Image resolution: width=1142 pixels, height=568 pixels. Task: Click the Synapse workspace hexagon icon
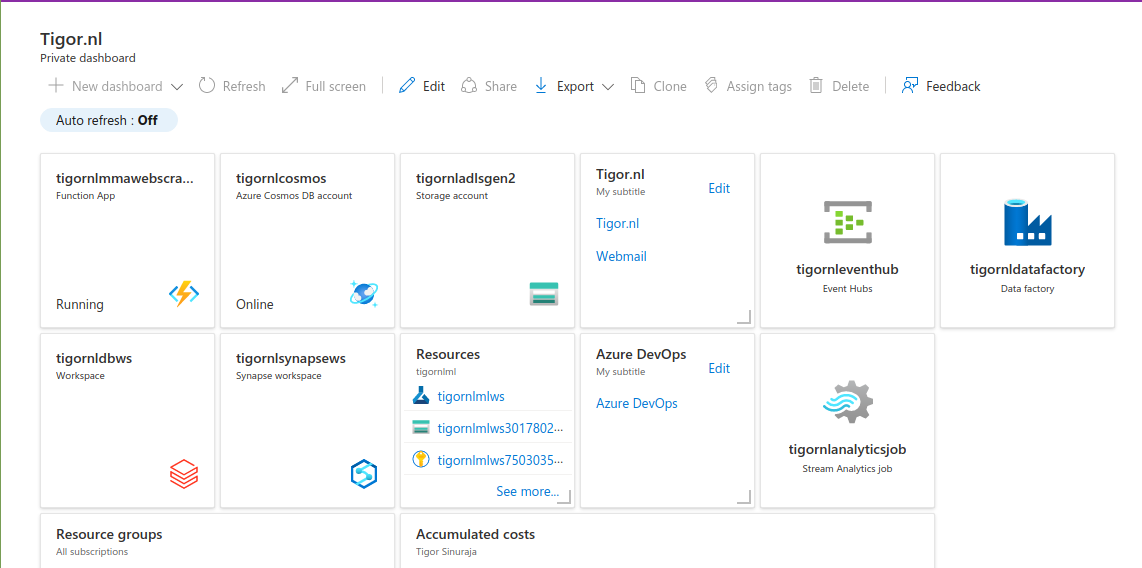(364, 474)
